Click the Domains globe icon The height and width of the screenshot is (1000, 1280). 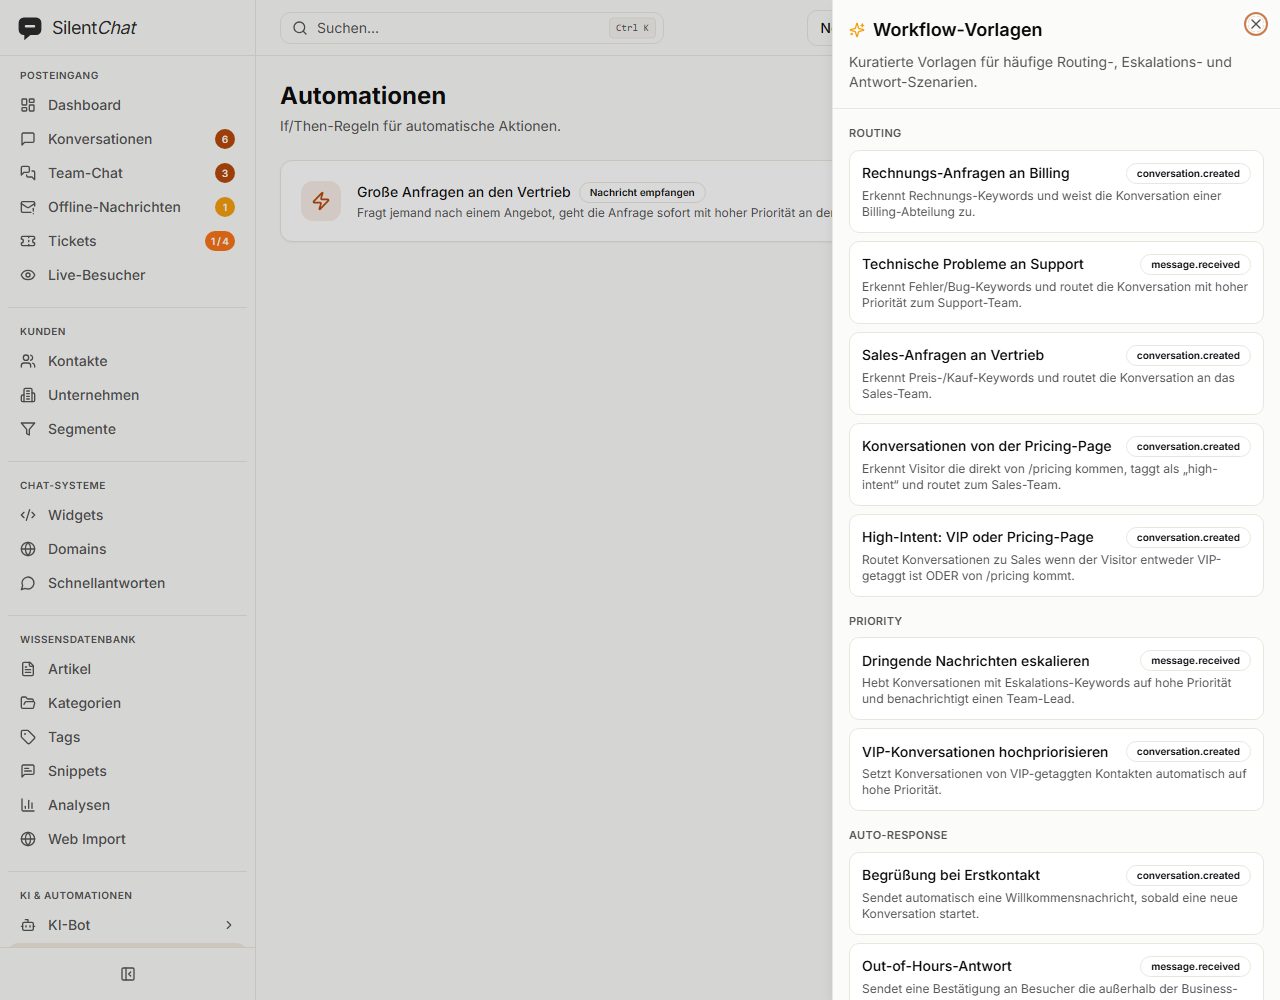click(x=28, y=549)
